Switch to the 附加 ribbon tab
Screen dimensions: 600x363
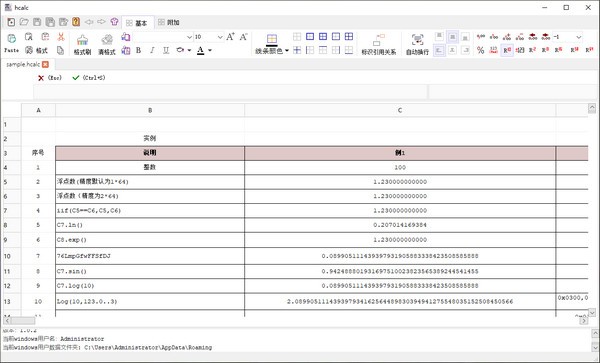(x=169, y=23)
